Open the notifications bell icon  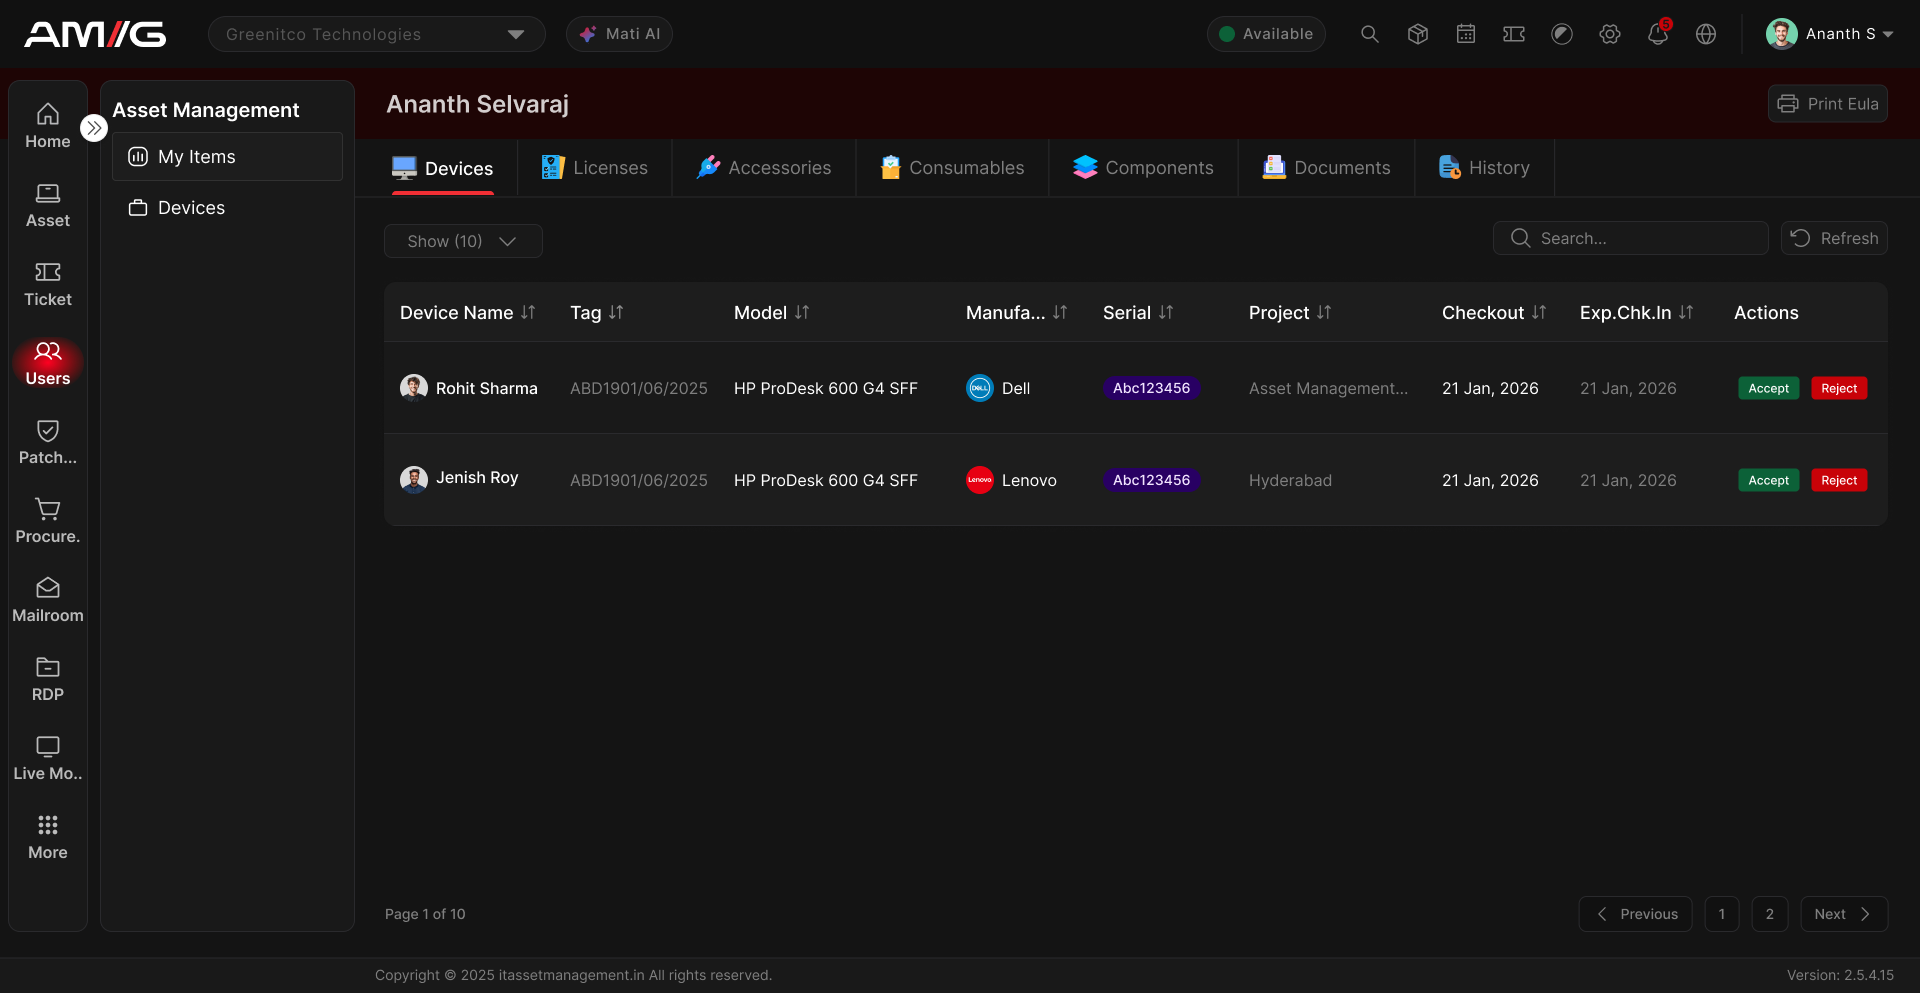(1657, 34)
